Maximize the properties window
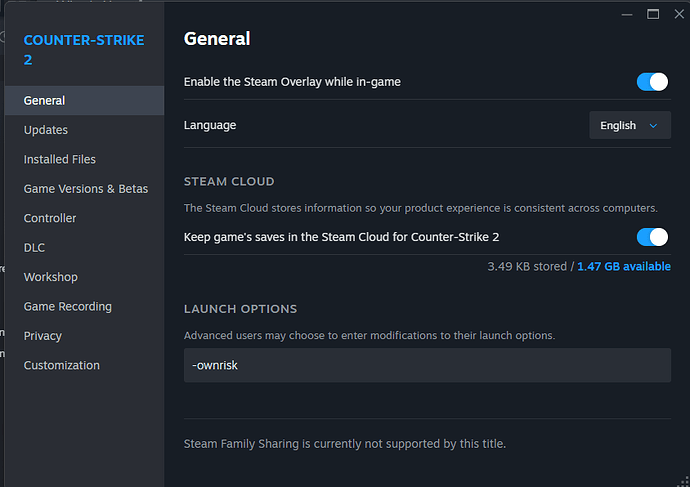The width and height of the screenshot is (690, 487). pyautogui.click(x=653, y=14)
